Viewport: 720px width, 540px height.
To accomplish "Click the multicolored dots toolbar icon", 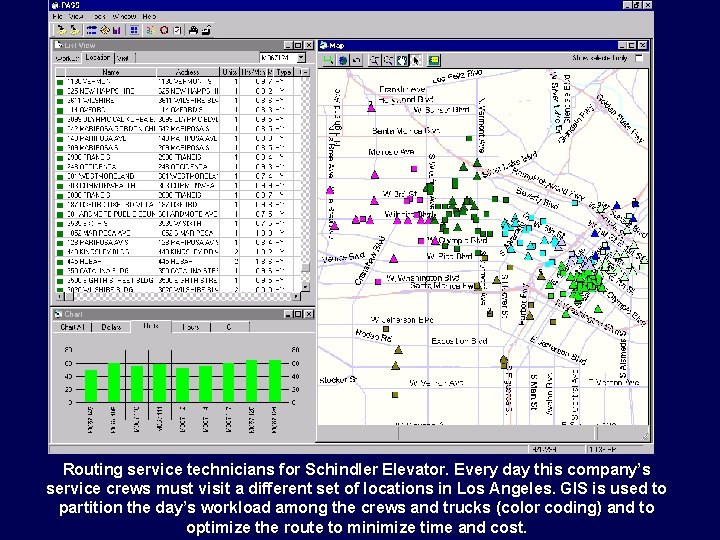I will [x=150, y=30].
